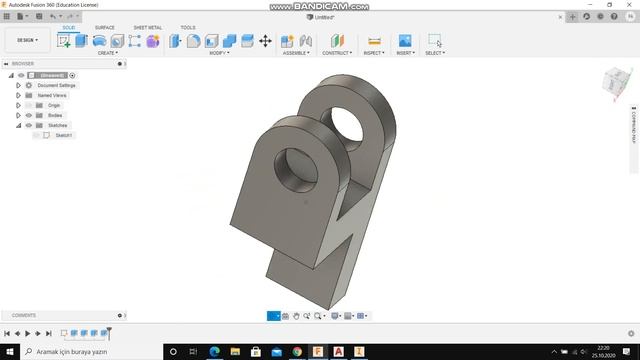Viewport: 640px width, 360px height.
Task: Play the timeline history
Action: tap(27, 333)
